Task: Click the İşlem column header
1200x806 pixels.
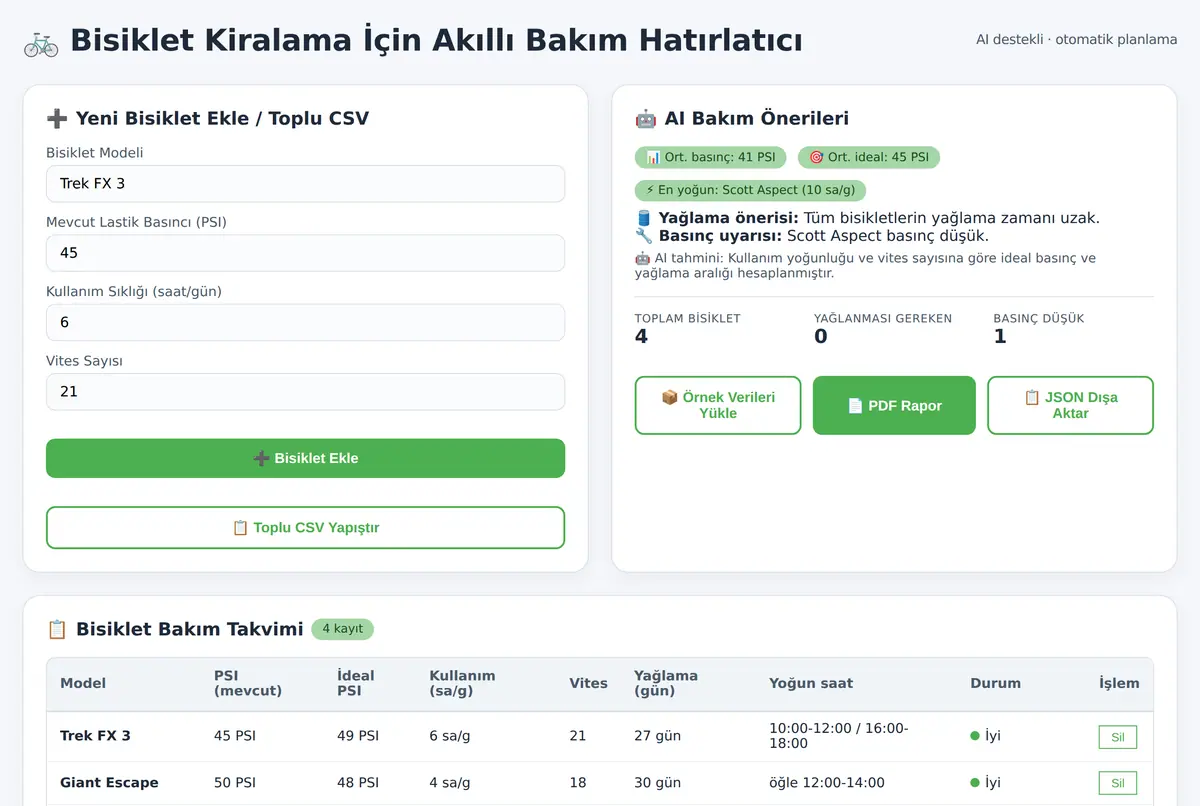Action: tap(1119, 683)
